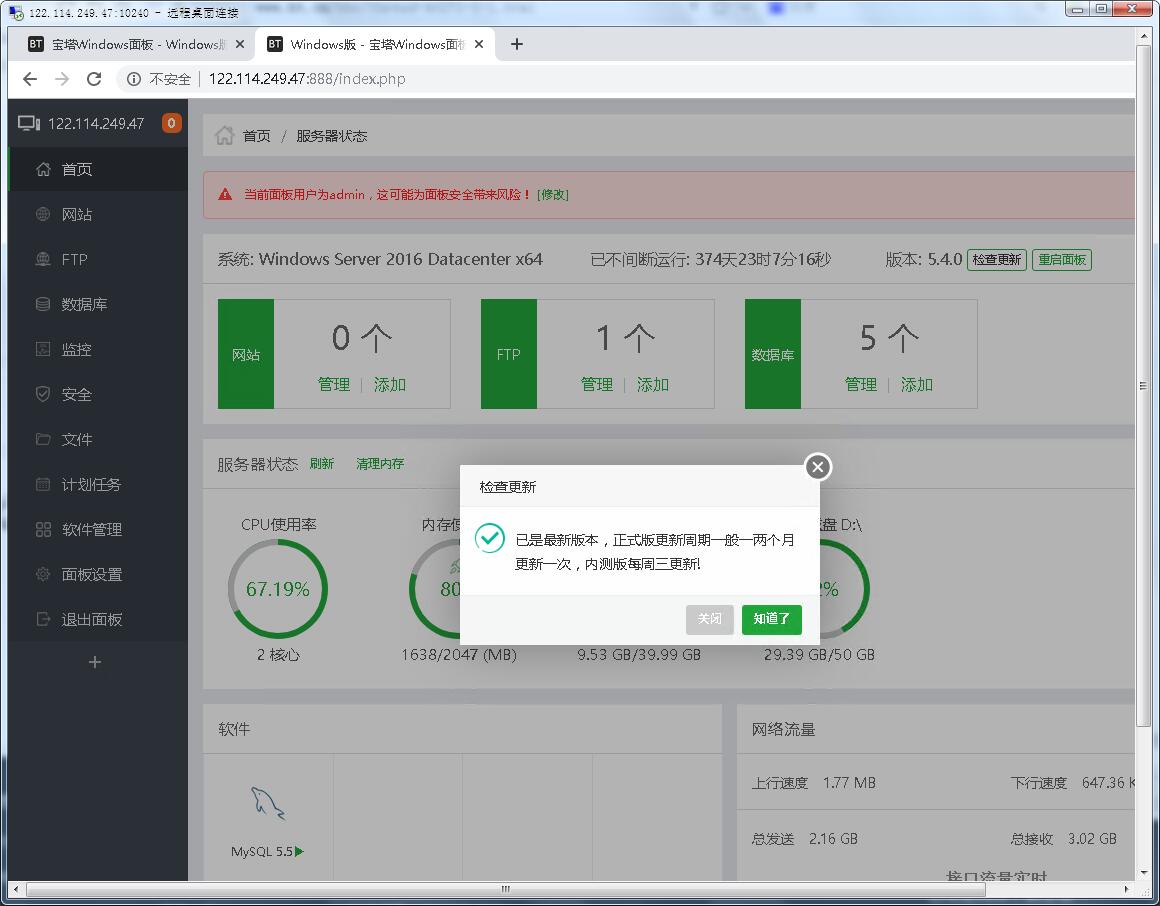Viewport: 1160px width, 906px height.
Task: Click the shield icon beside 安全
Action: (x=43, y=394)
